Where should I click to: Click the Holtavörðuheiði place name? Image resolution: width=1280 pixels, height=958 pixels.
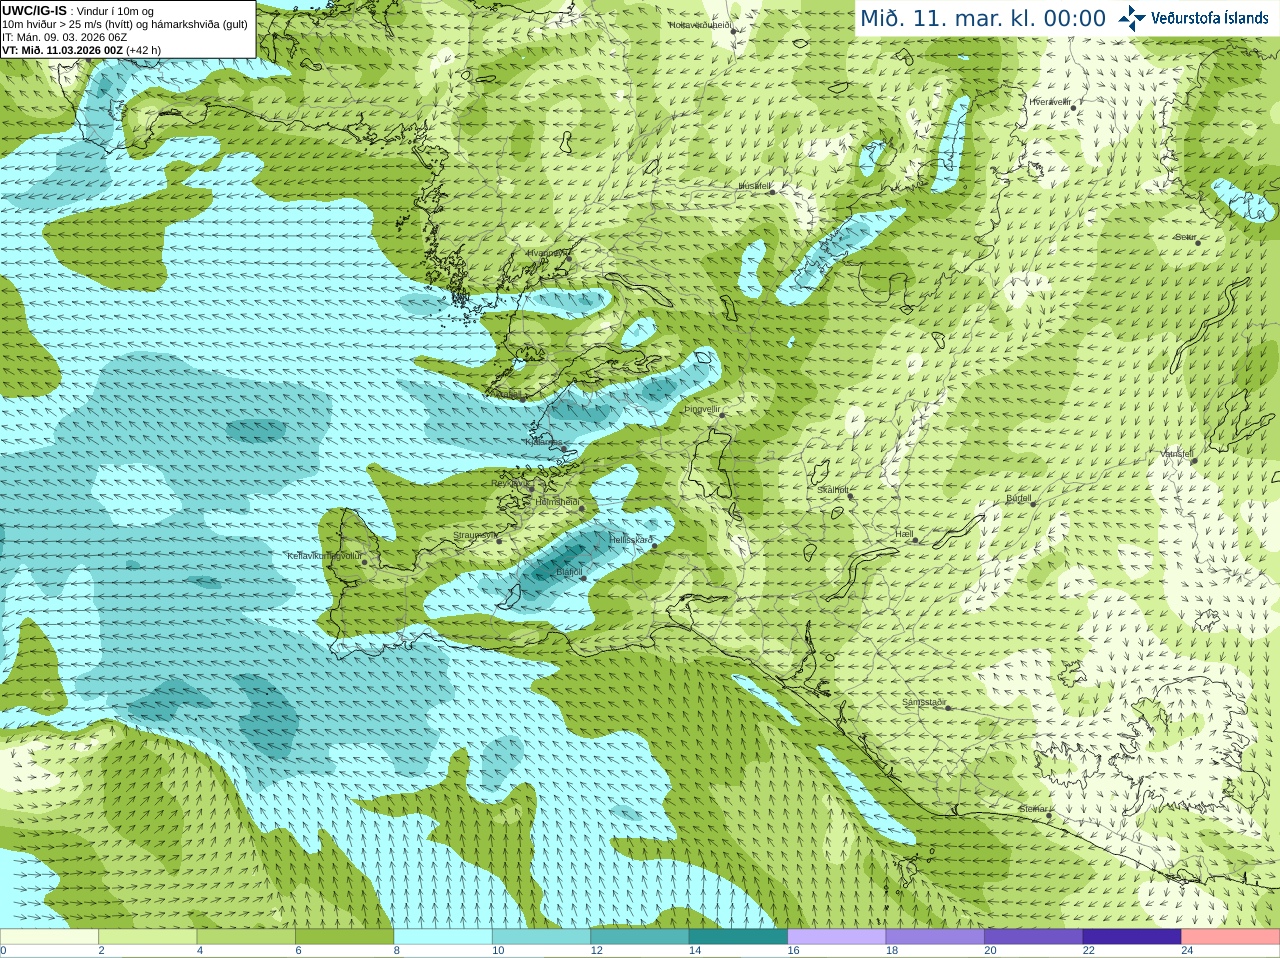click(x=700, y=24)
